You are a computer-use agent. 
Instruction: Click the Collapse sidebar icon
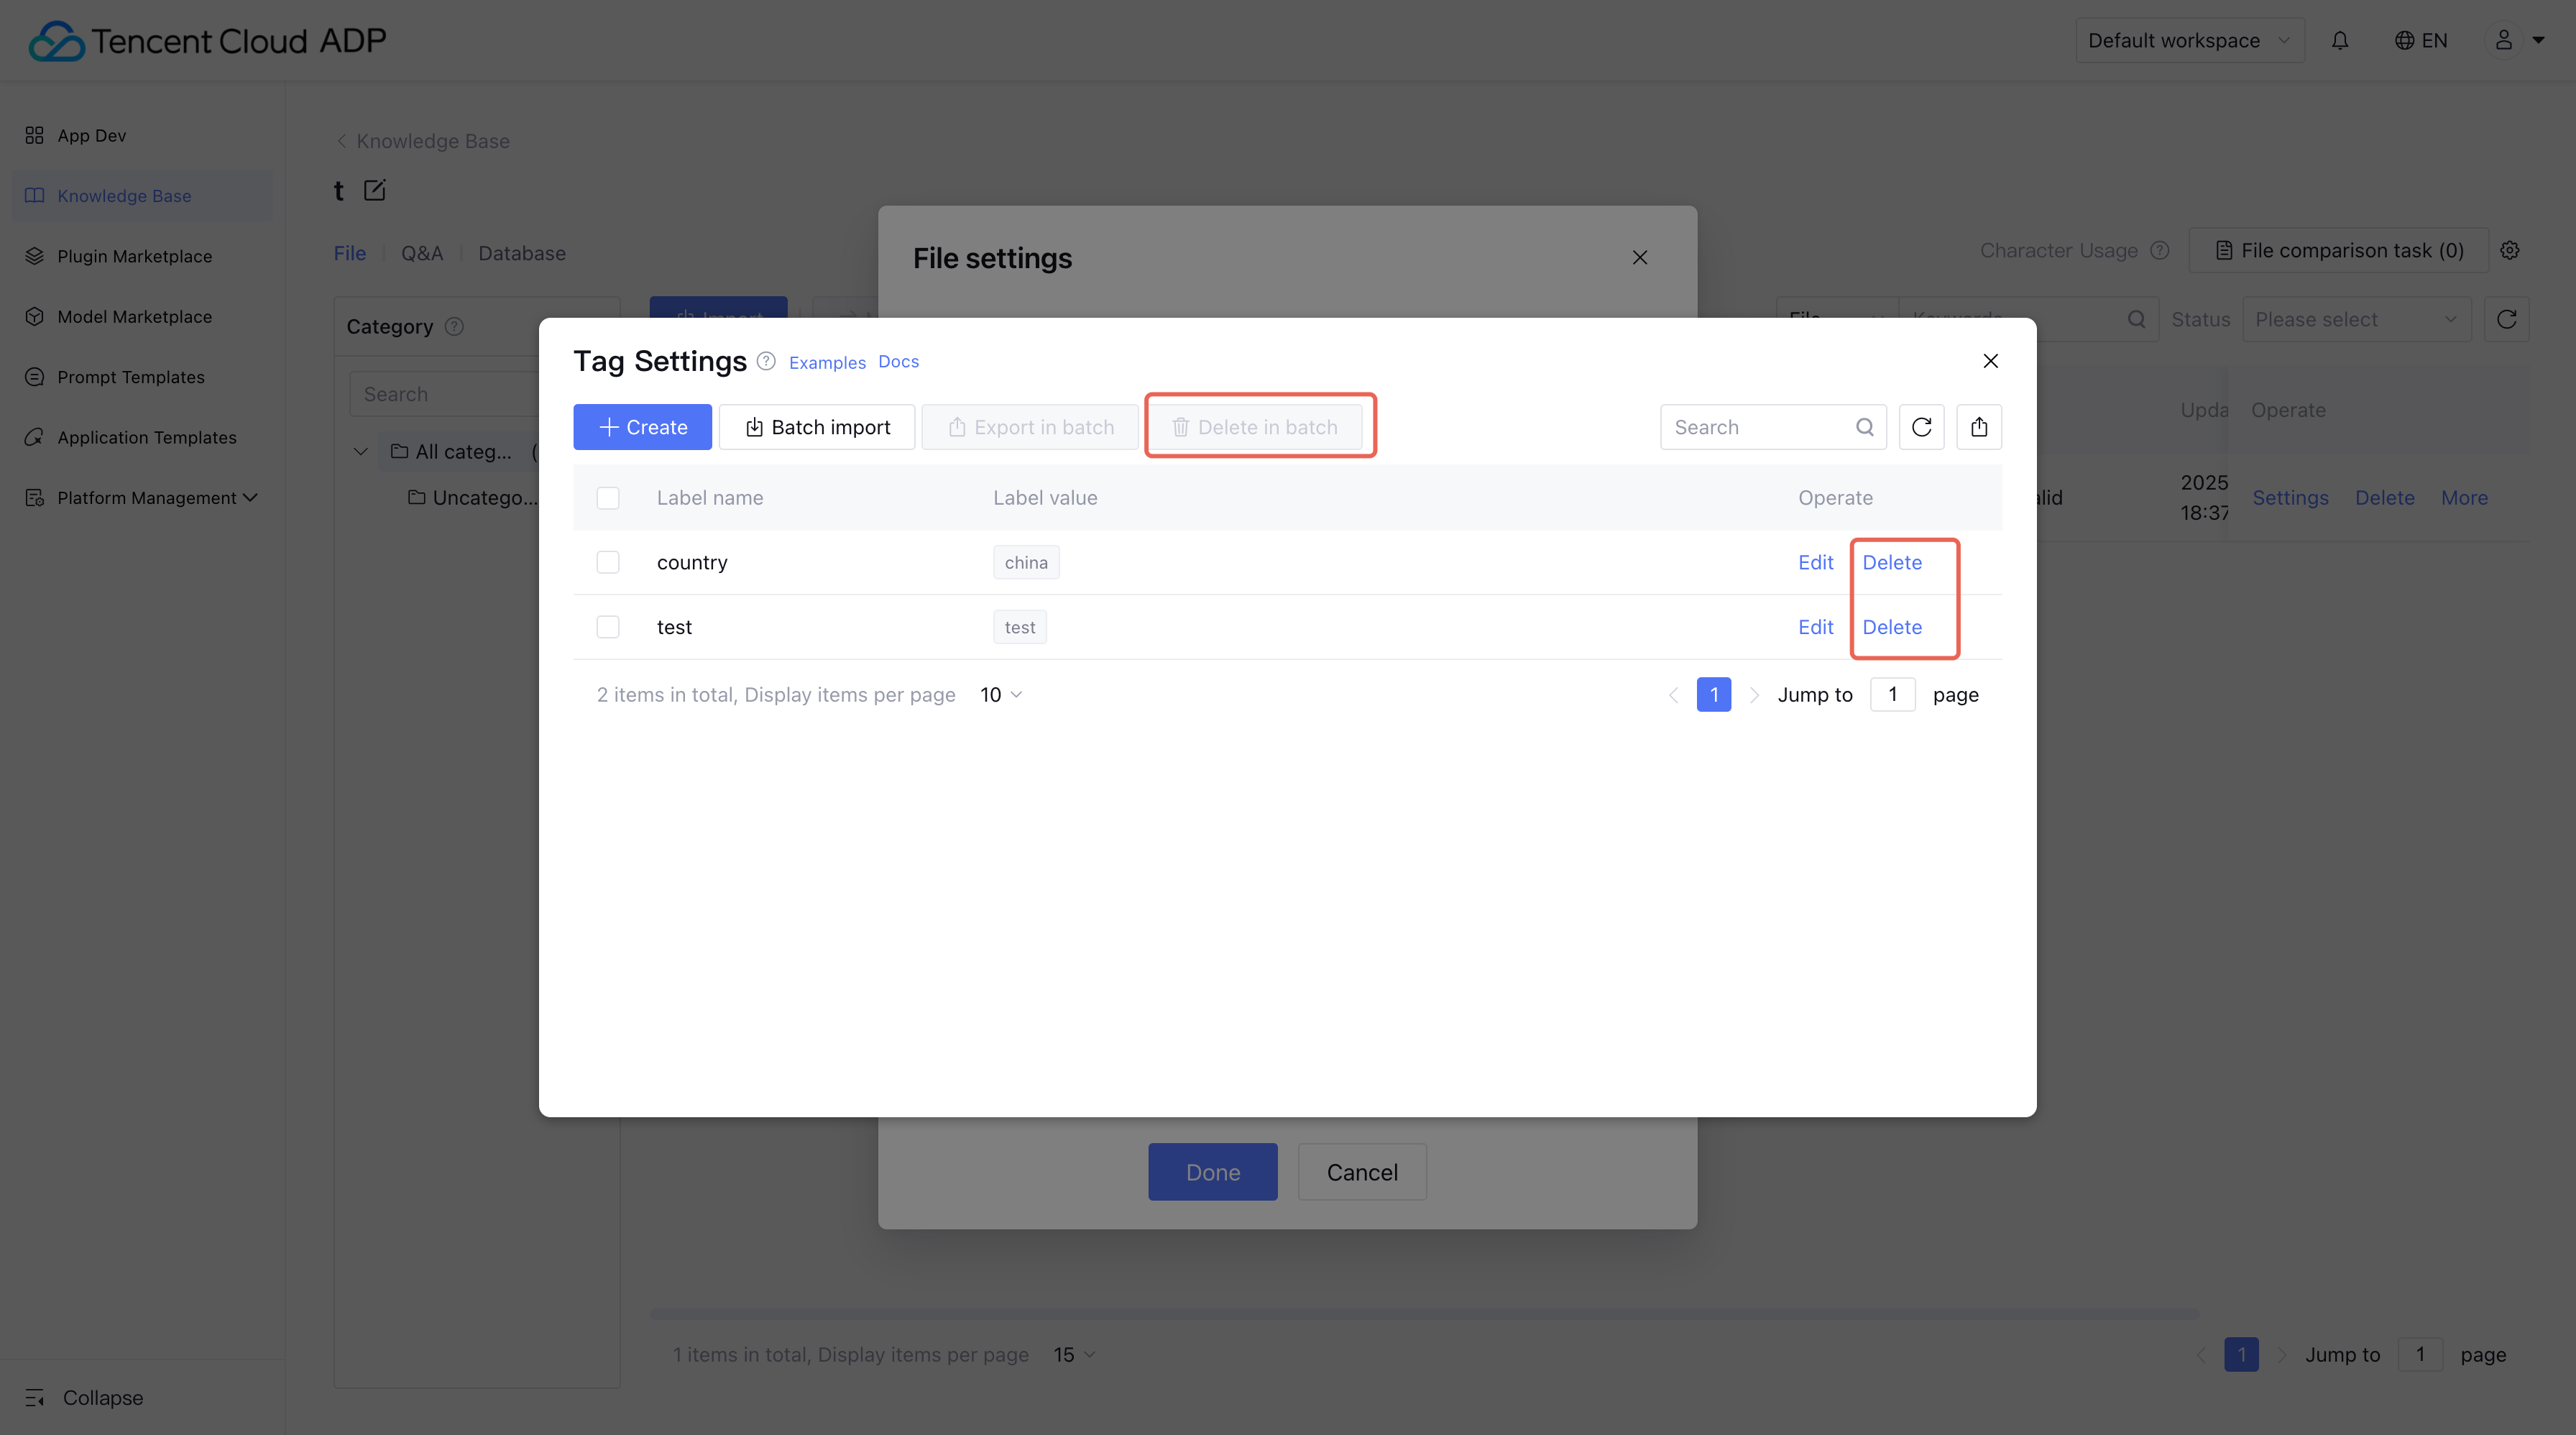(x=35, y=1397)
